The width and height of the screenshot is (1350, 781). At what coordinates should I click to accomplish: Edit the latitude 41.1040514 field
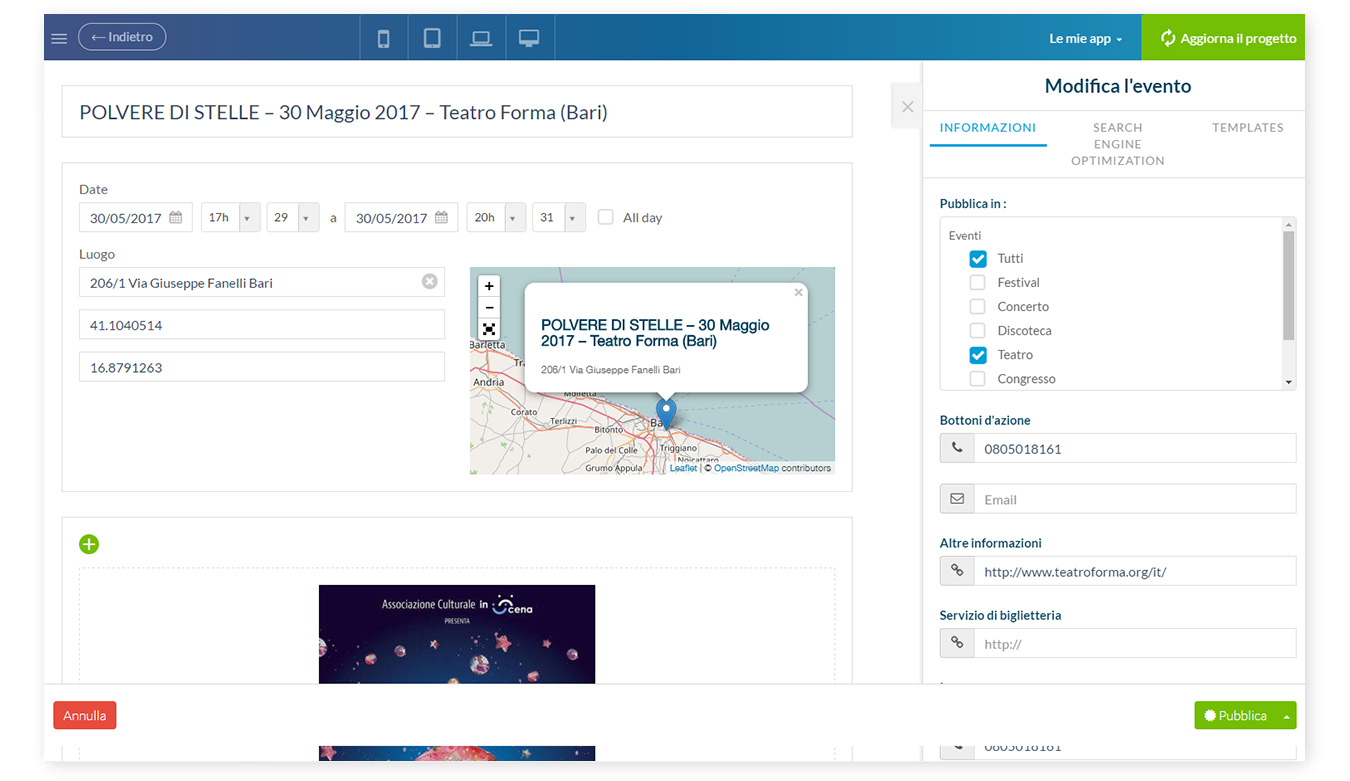[x=262, y=325]
